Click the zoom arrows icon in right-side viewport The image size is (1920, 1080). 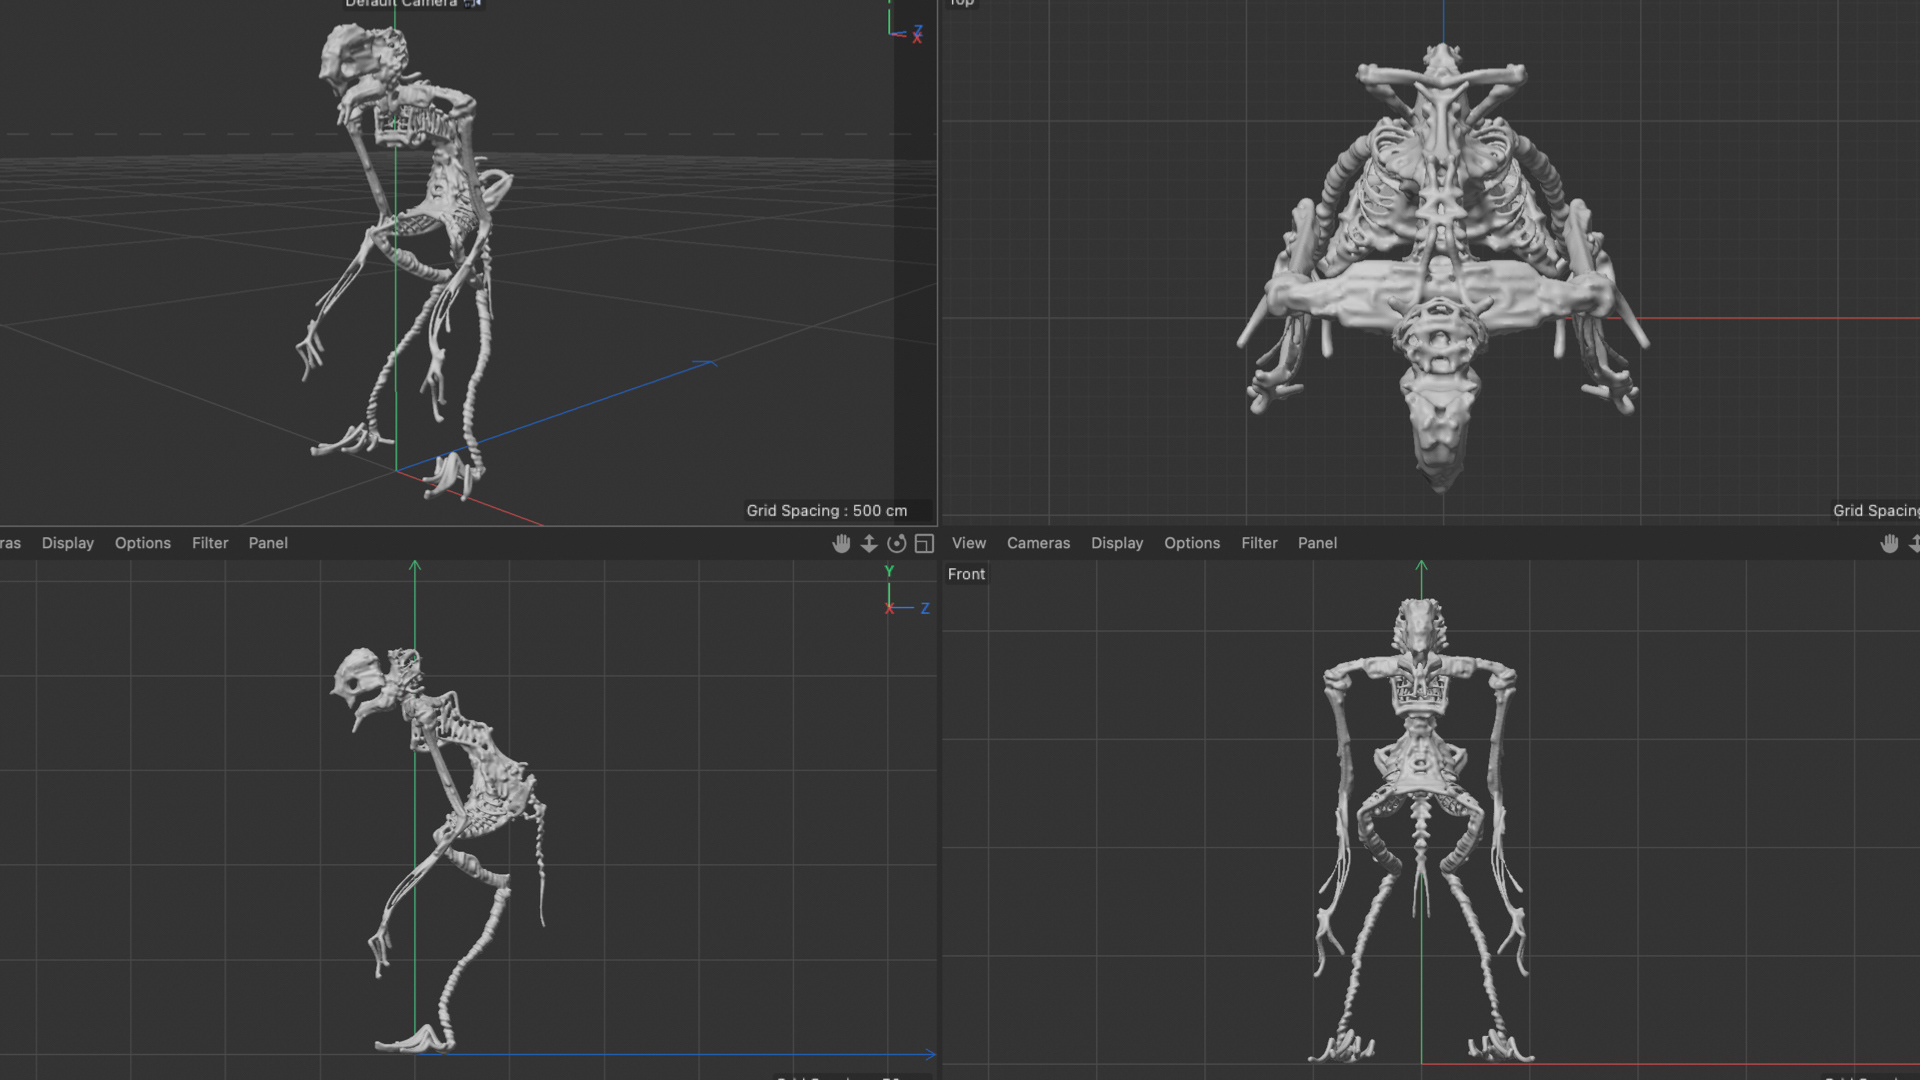pos(869,543)
